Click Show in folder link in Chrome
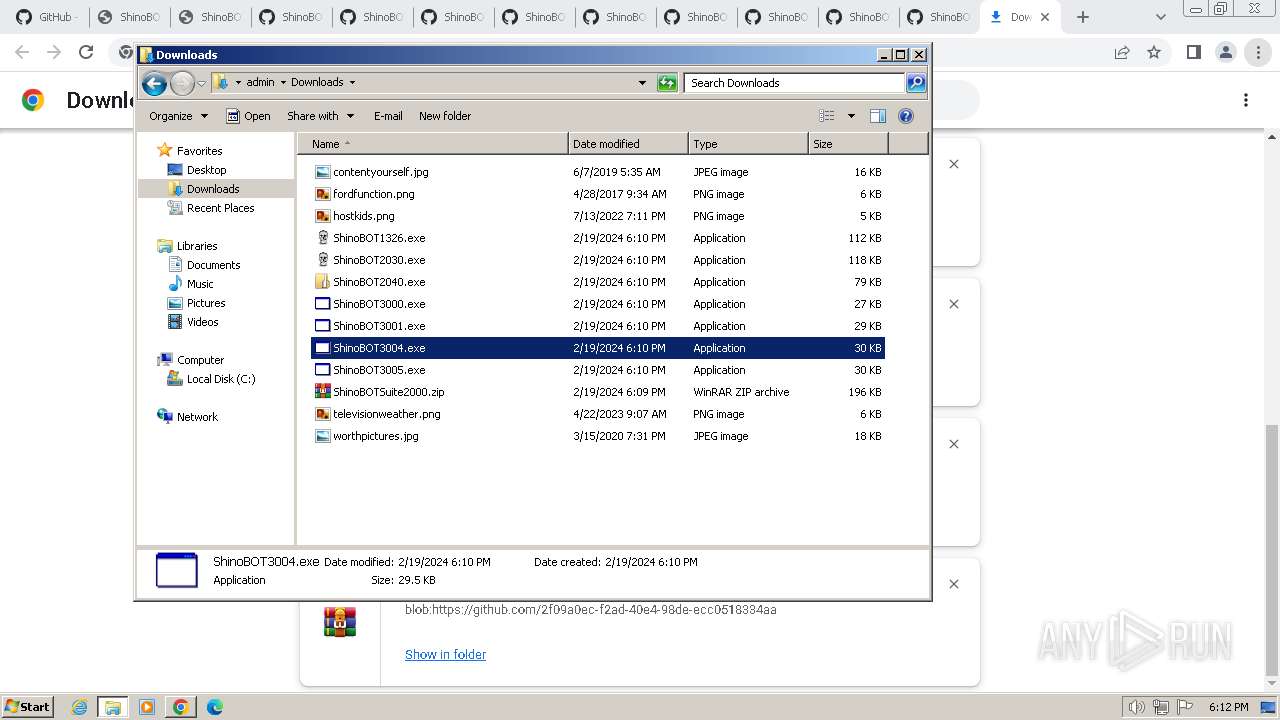 pos(445,654)
